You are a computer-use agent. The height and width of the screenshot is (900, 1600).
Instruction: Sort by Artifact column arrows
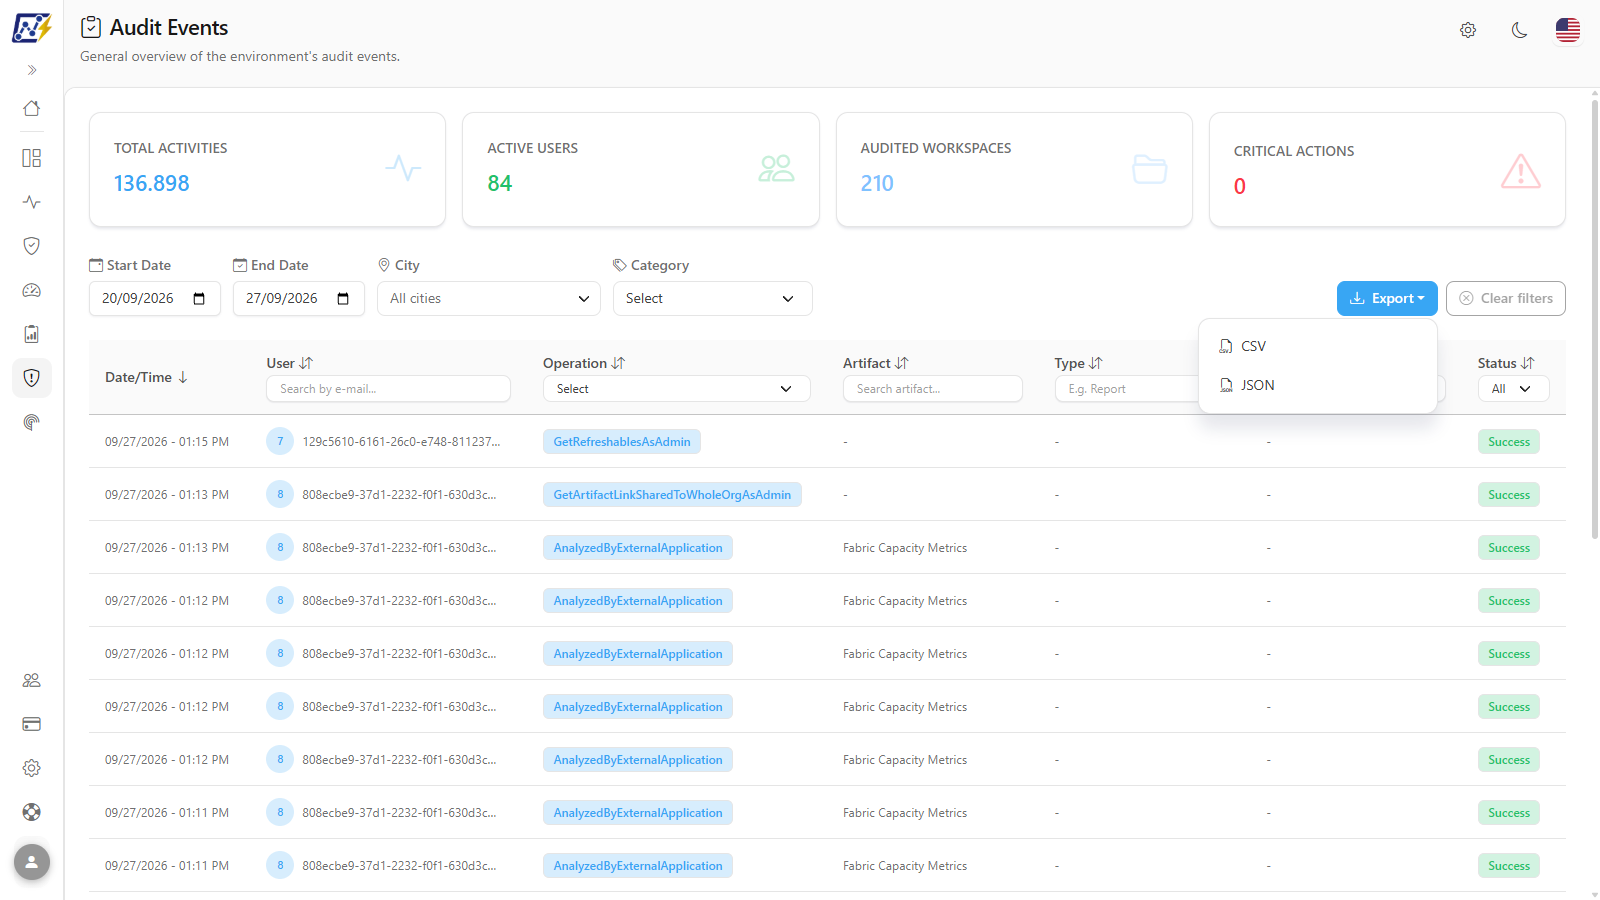pos(902,363)
